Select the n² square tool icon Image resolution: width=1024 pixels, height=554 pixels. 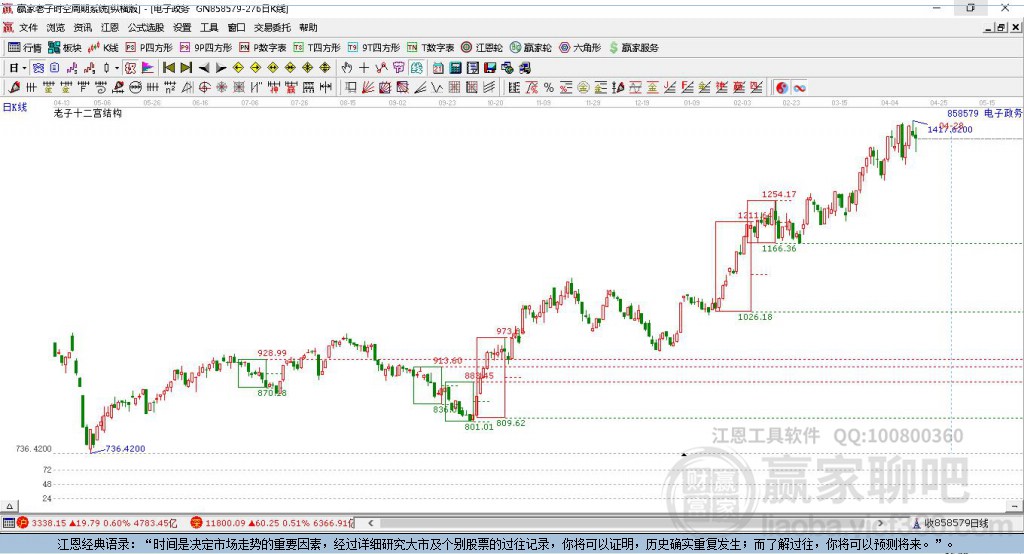(x=170, y=88)
